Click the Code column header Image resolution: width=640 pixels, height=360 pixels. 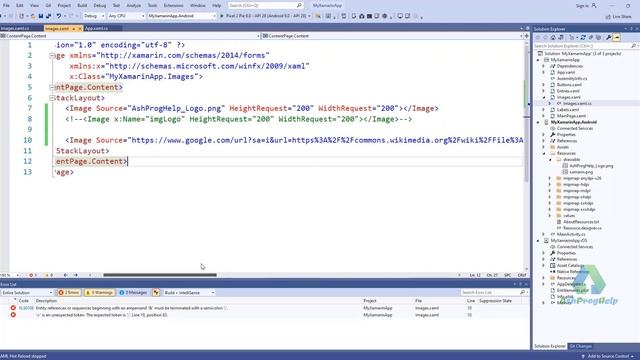tap(24, 301)
